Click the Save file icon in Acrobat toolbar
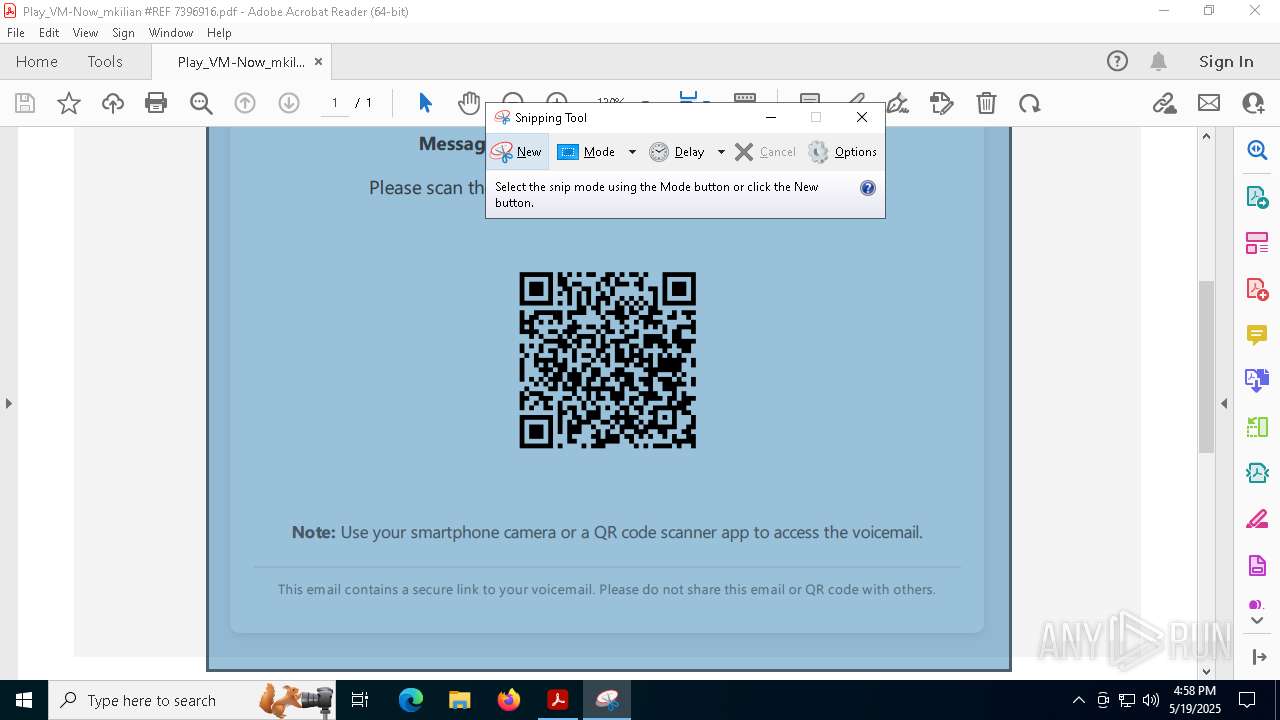 click(x=25, y=103)
